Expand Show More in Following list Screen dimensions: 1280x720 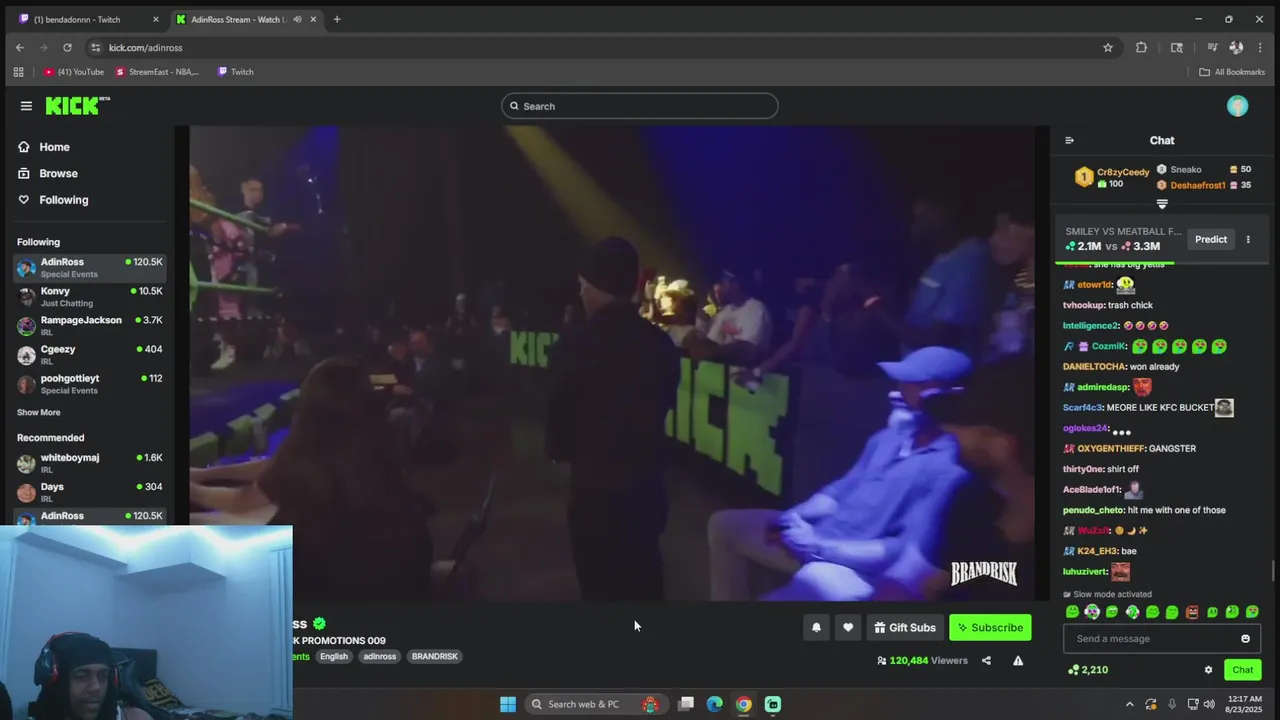click(38, 412)
